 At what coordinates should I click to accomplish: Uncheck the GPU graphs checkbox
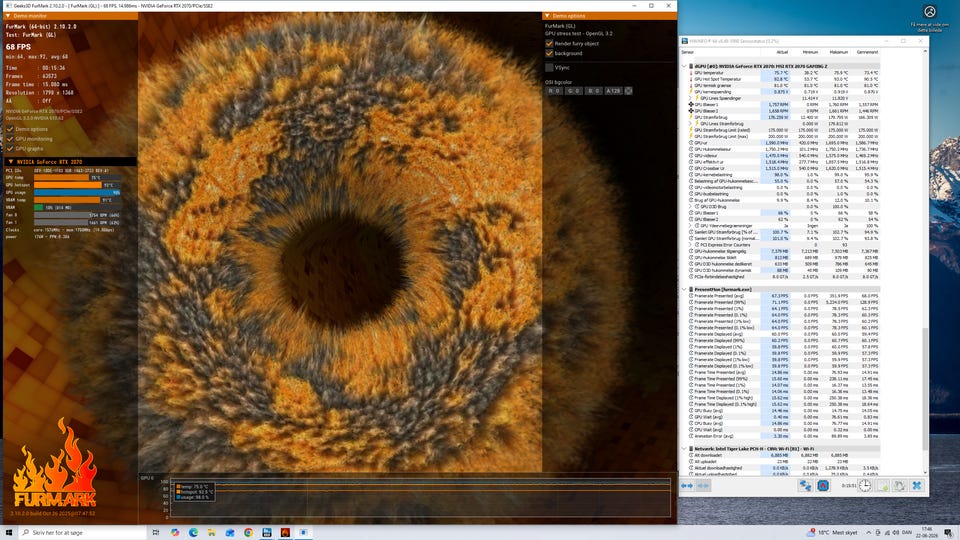coord(10,149)
